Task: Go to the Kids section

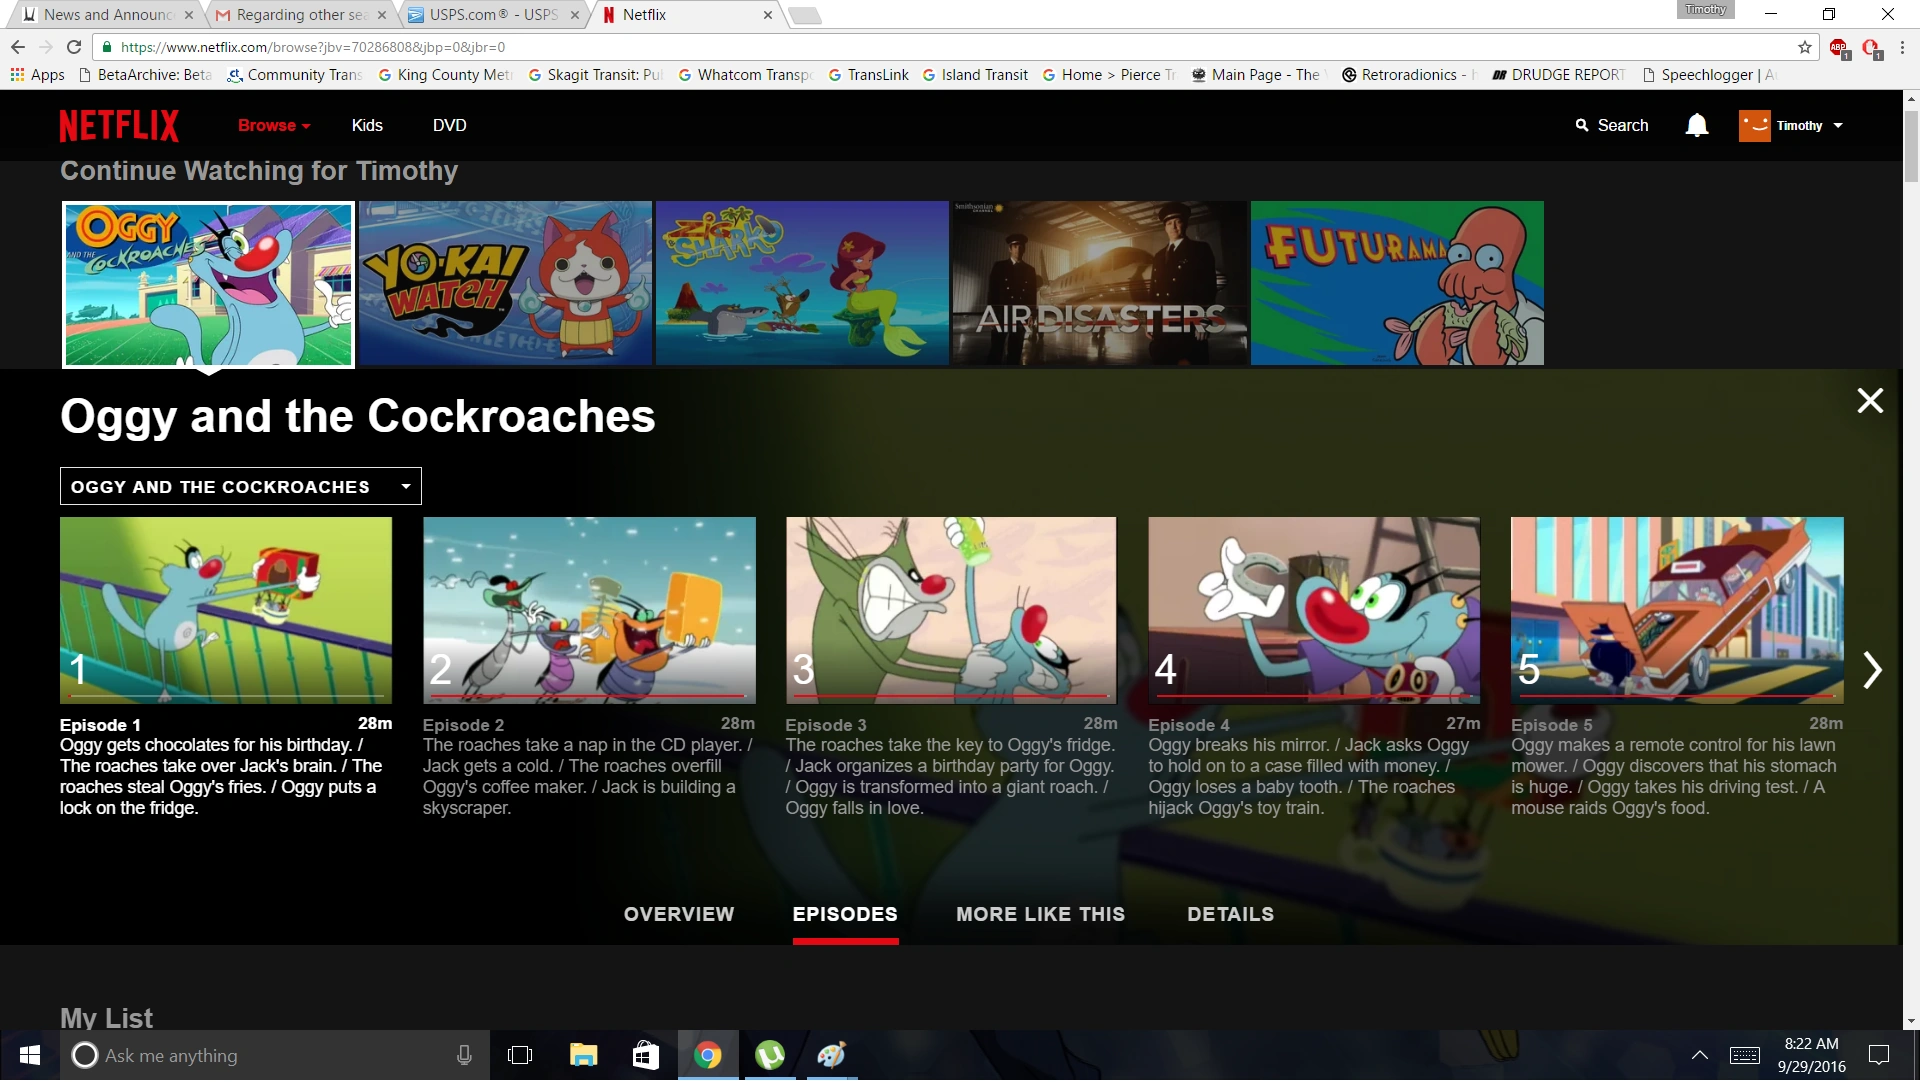Action: pos(367,125)
